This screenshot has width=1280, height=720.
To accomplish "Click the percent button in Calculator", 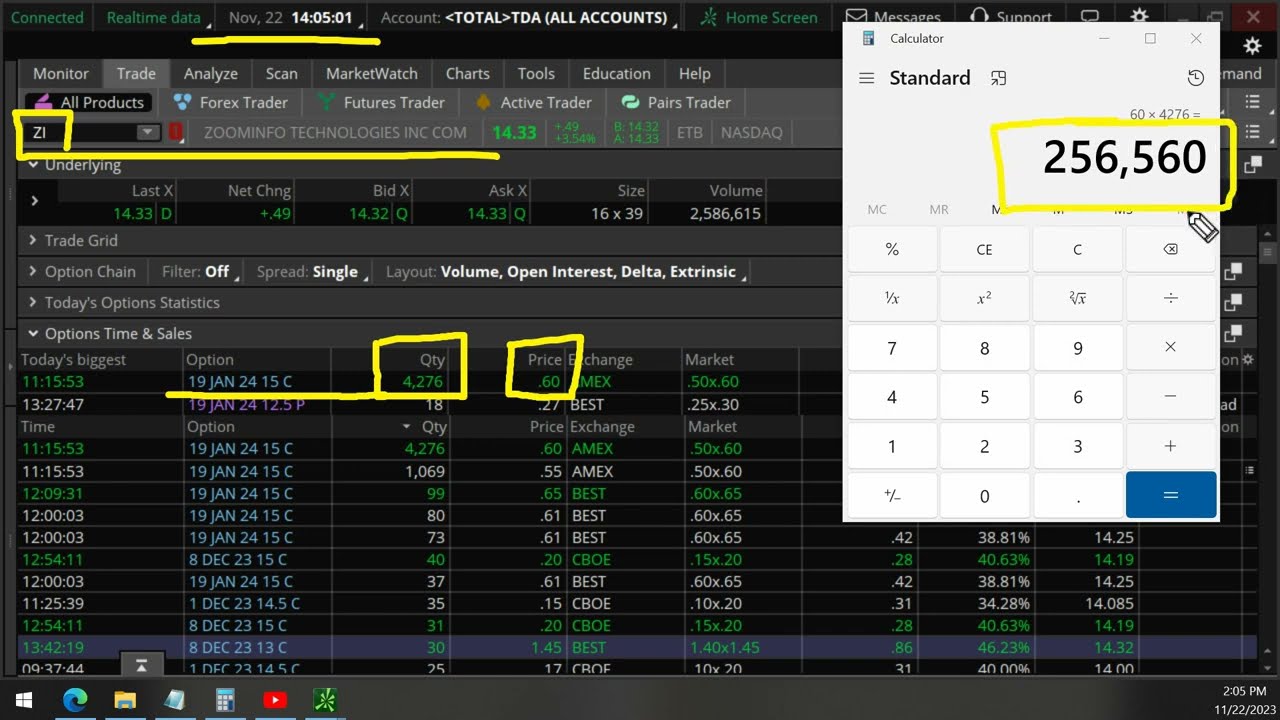I will click(892, 250).
